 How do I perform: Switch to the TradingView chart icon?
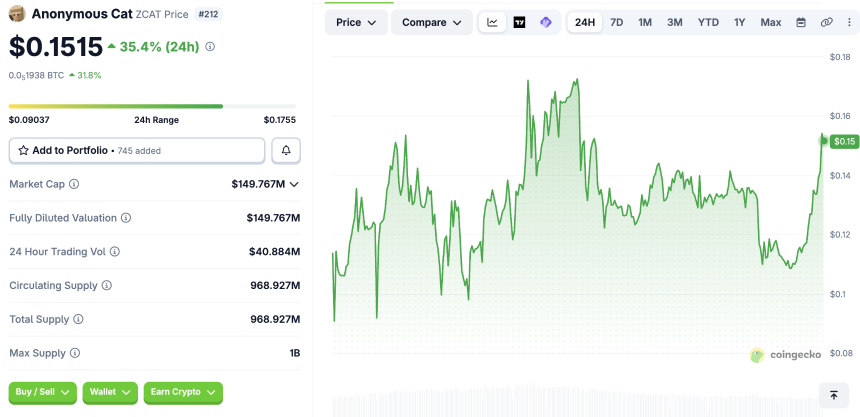point(519,22)
